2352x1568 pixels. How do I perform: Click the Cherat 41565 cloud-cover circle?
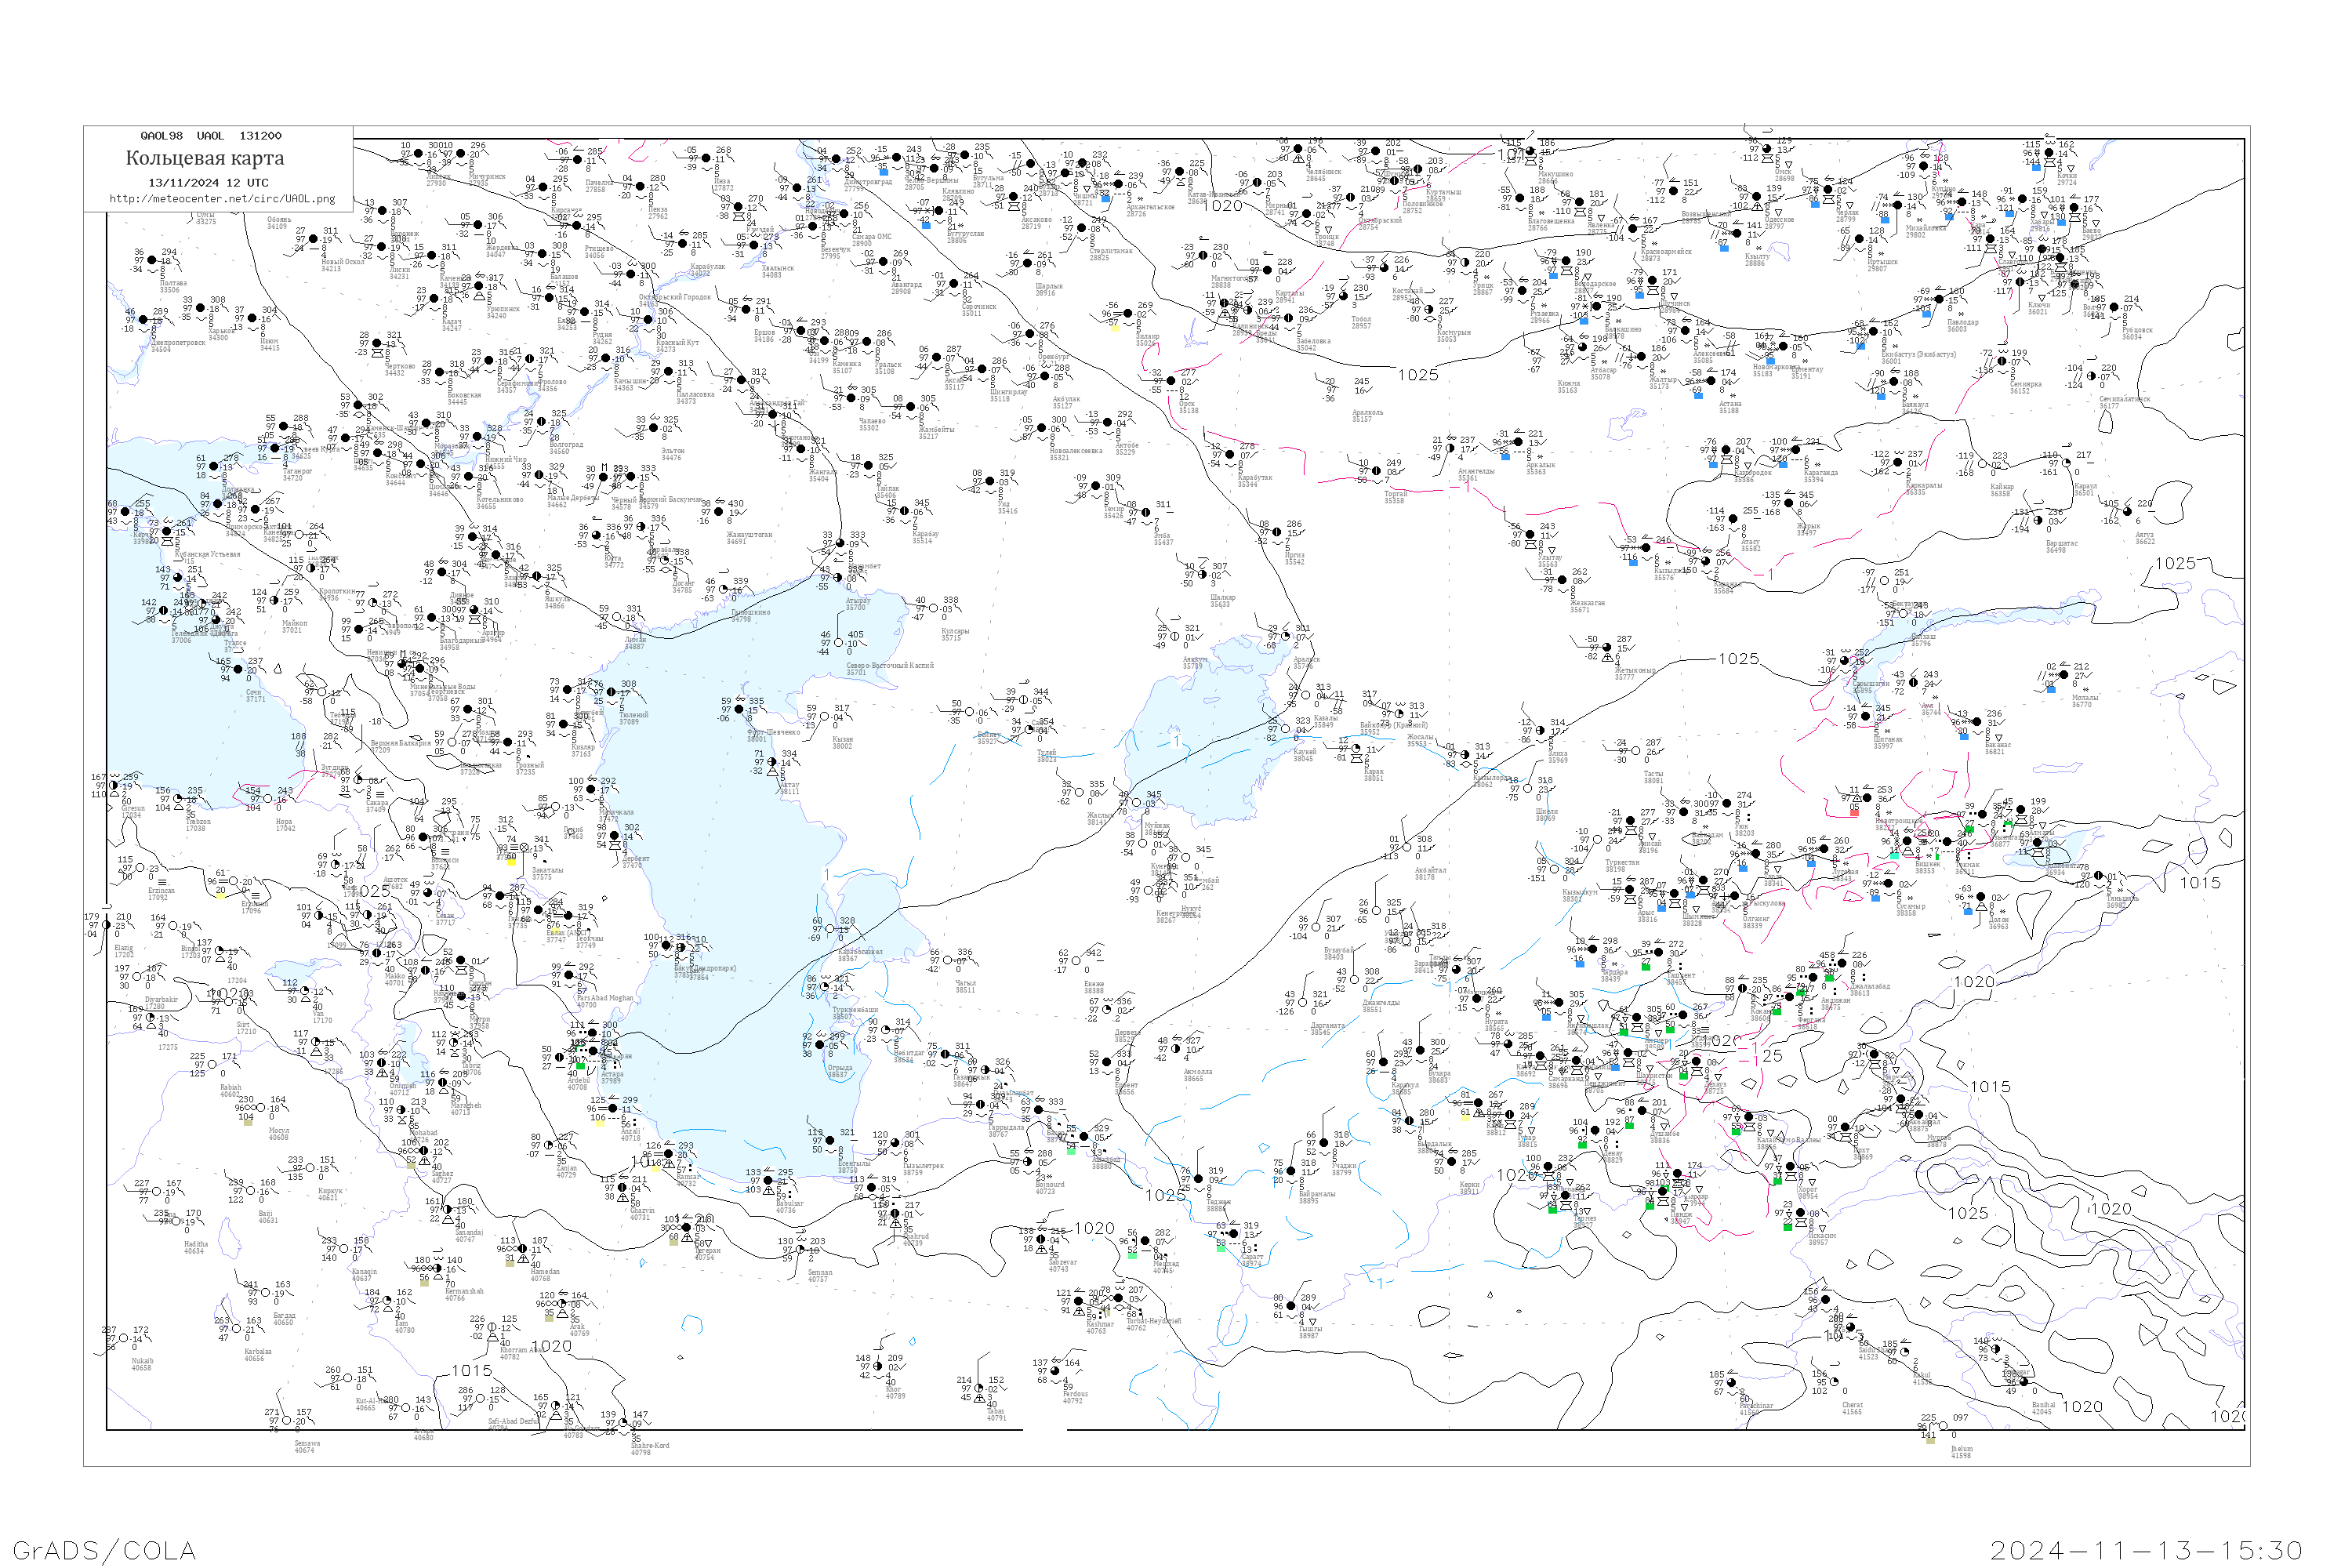(1834, 1383)
